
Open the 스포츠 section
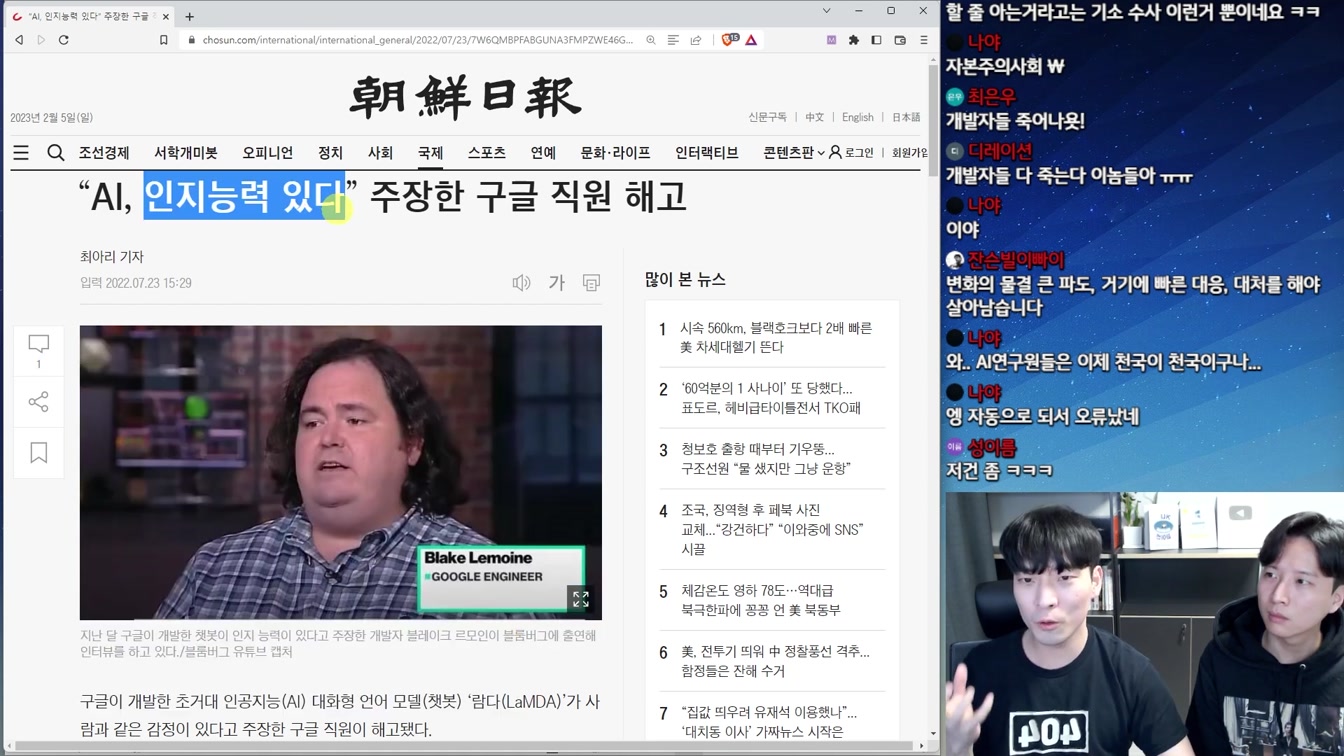[x=487, y=153]
